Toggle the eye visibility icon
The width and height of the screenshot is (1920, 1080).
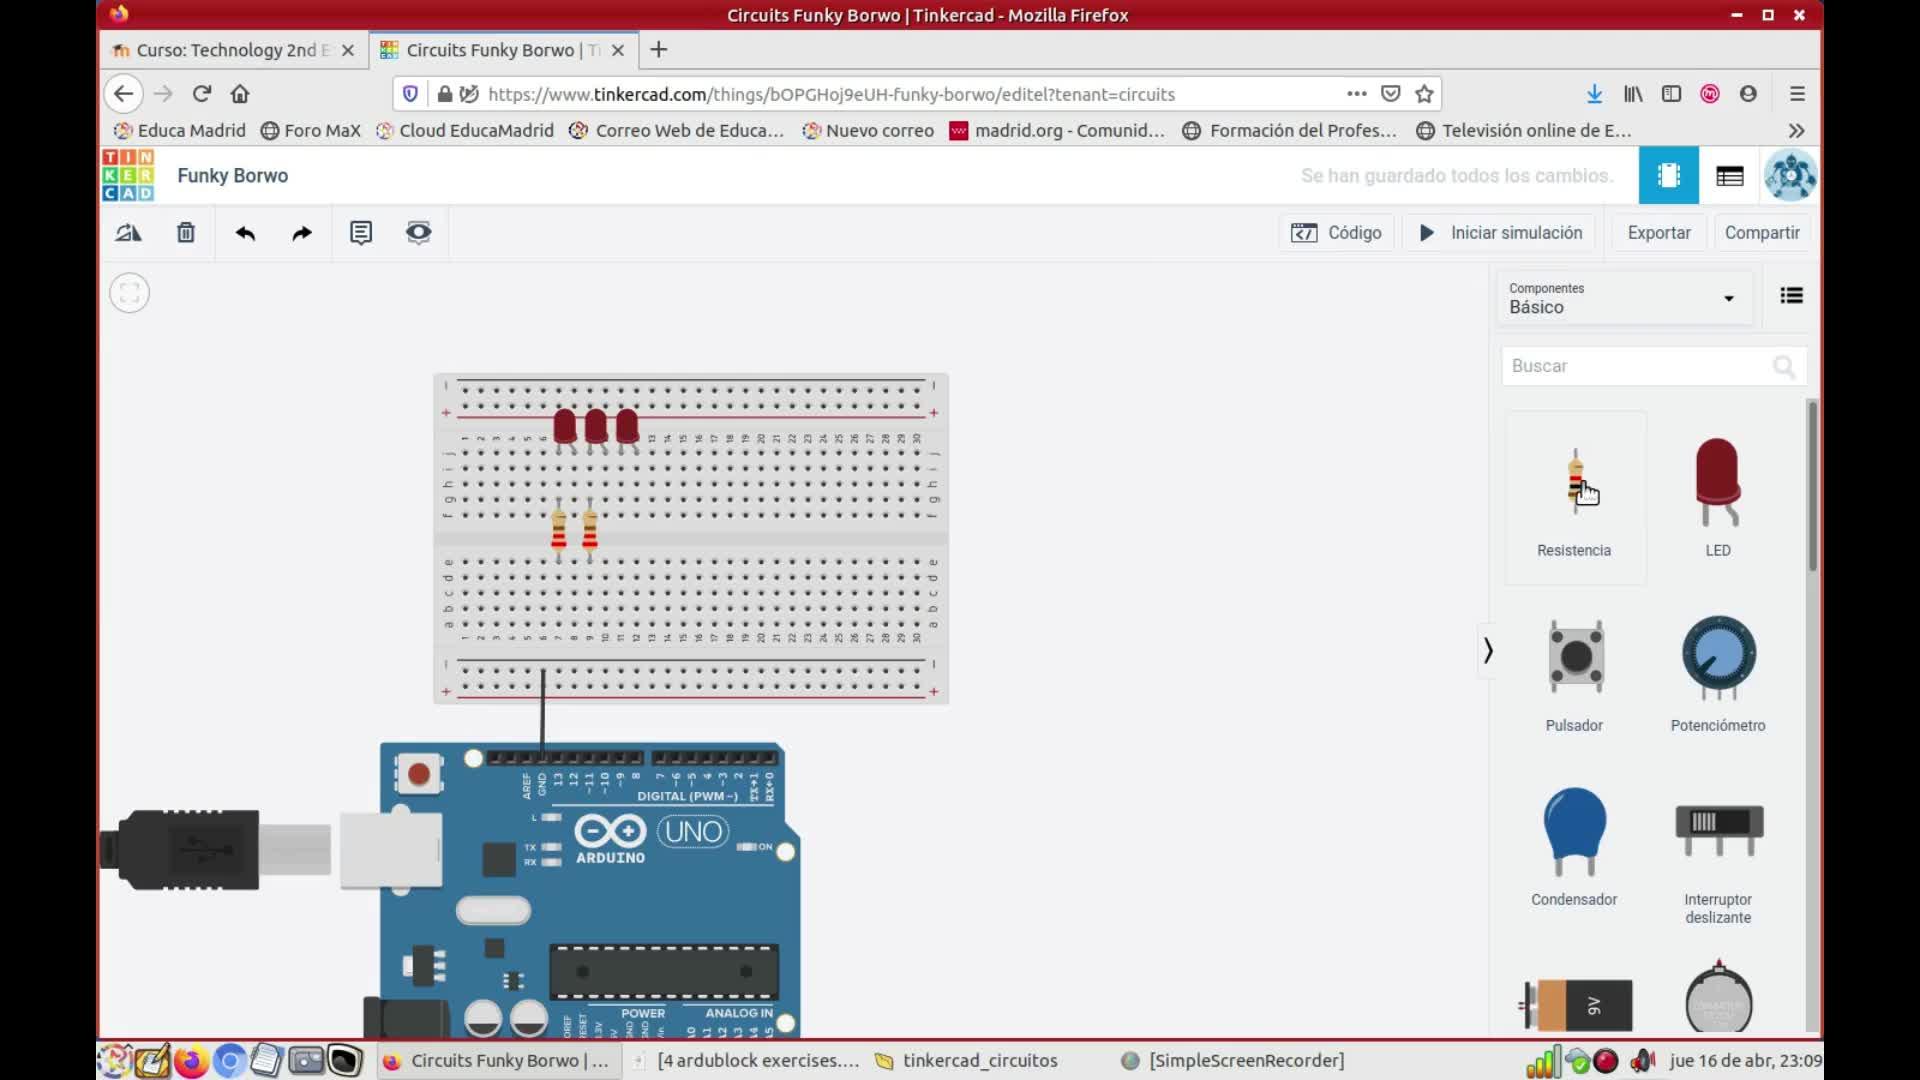pyautogui.click(x=418, y=233)
